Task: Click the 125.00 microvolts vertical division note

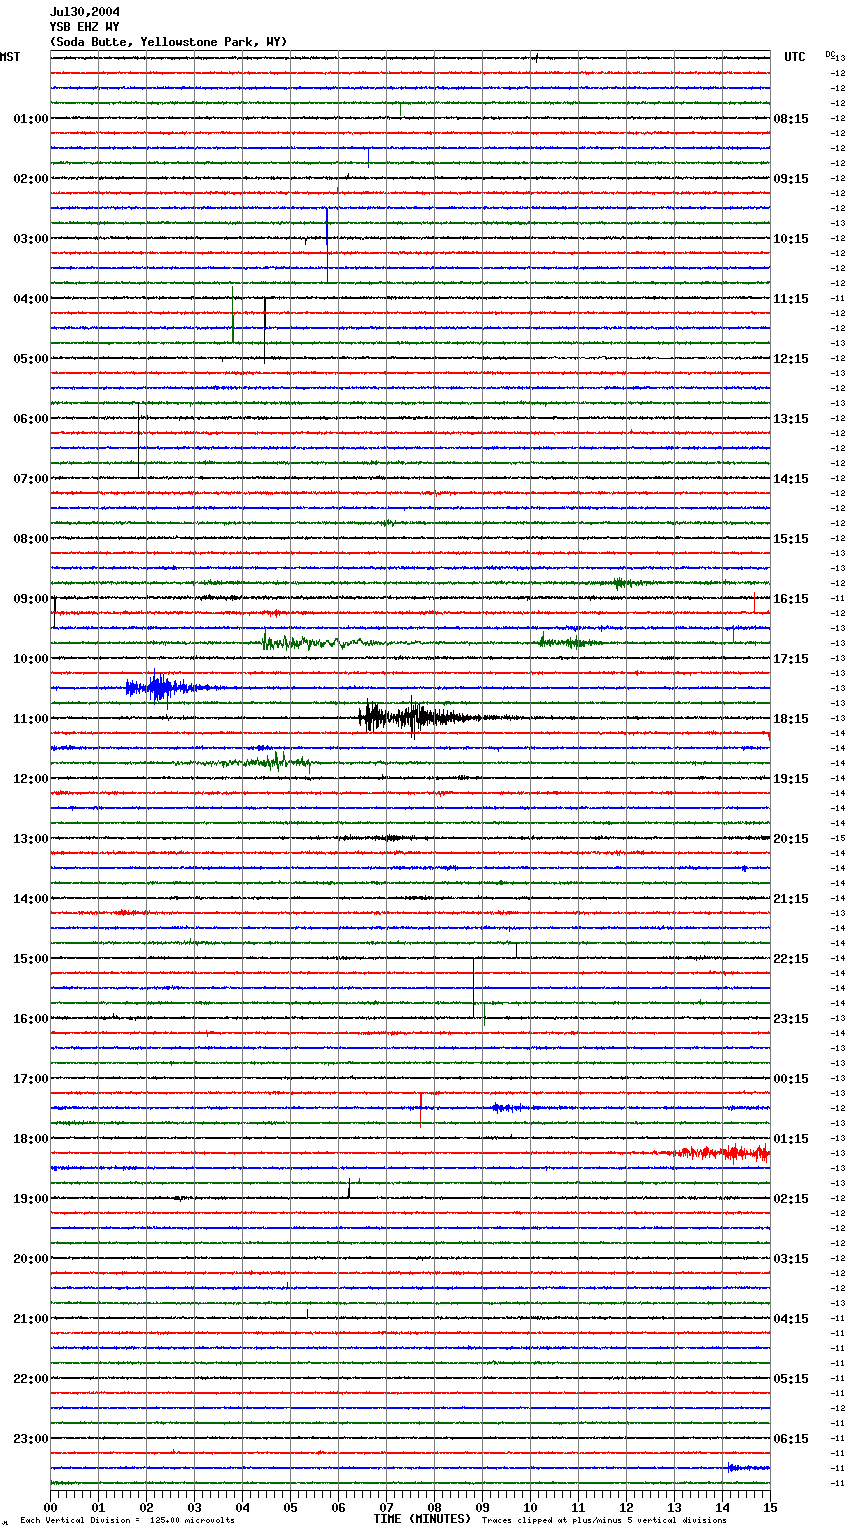Action: coord(128,1521)
